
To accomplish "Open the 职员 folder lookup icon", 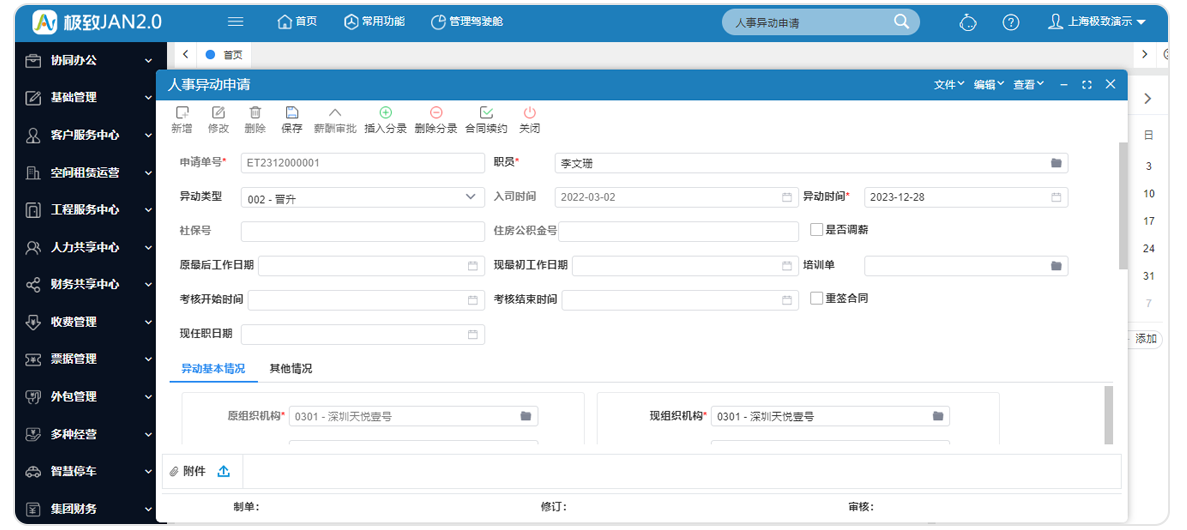I will click(1056, 163).
